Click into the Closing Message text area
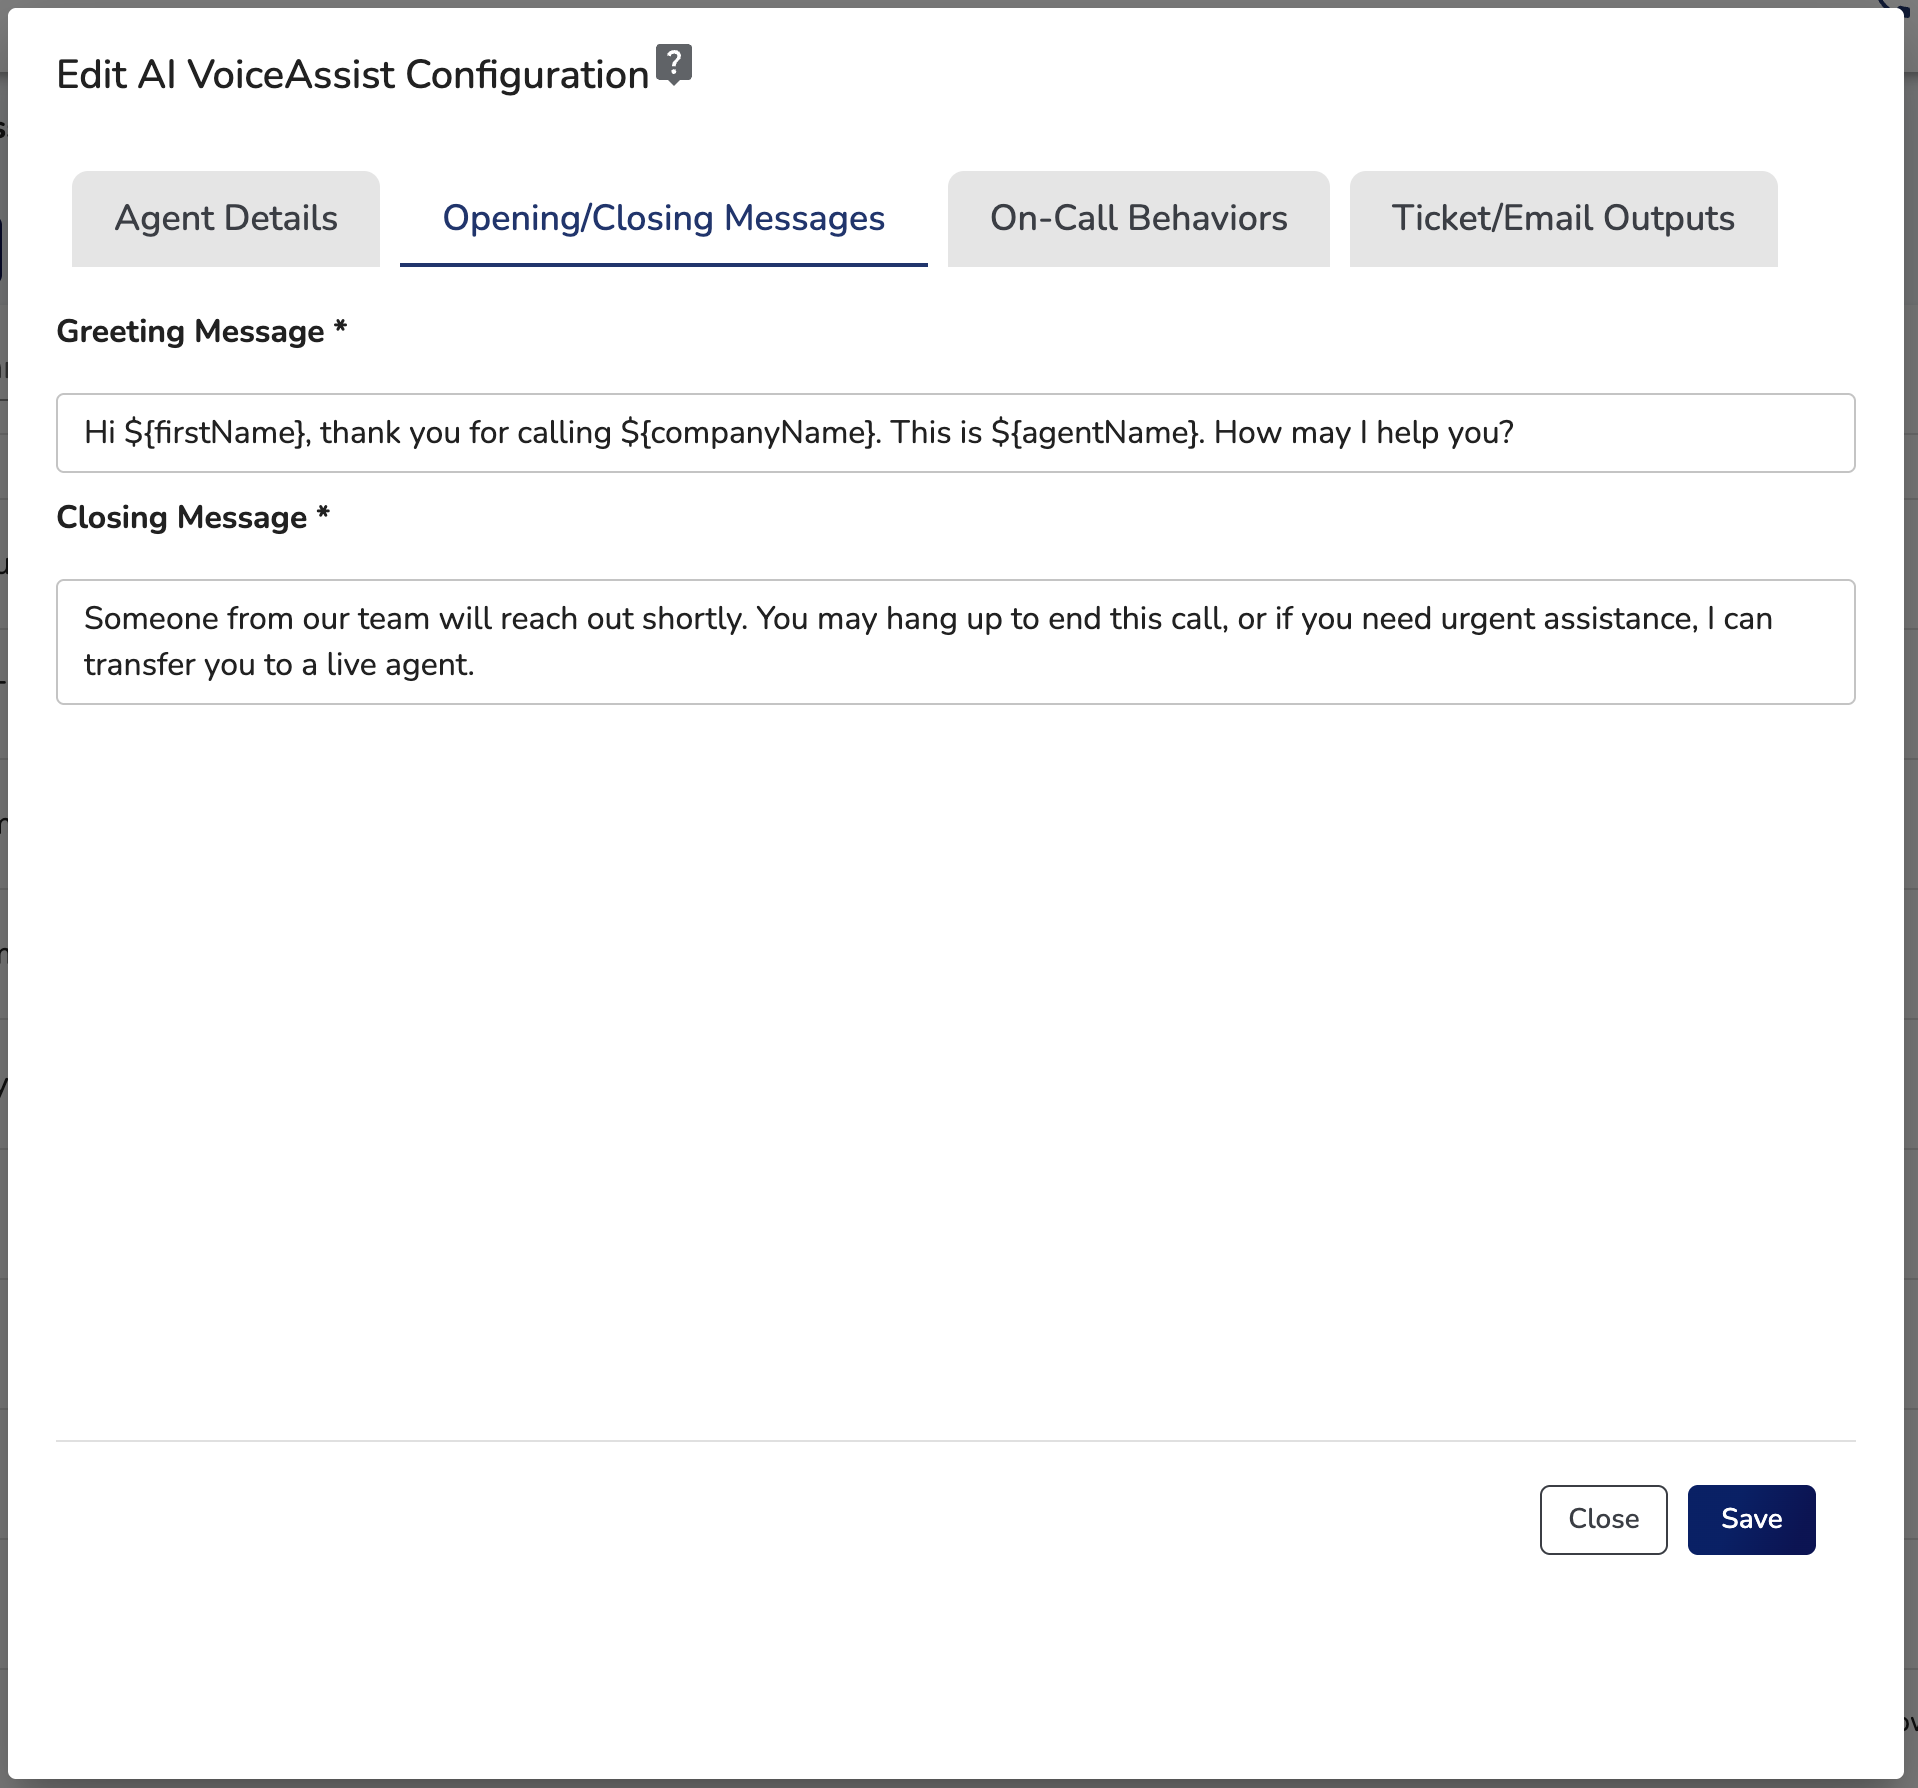1918x1788 pixels. [956, 642]
